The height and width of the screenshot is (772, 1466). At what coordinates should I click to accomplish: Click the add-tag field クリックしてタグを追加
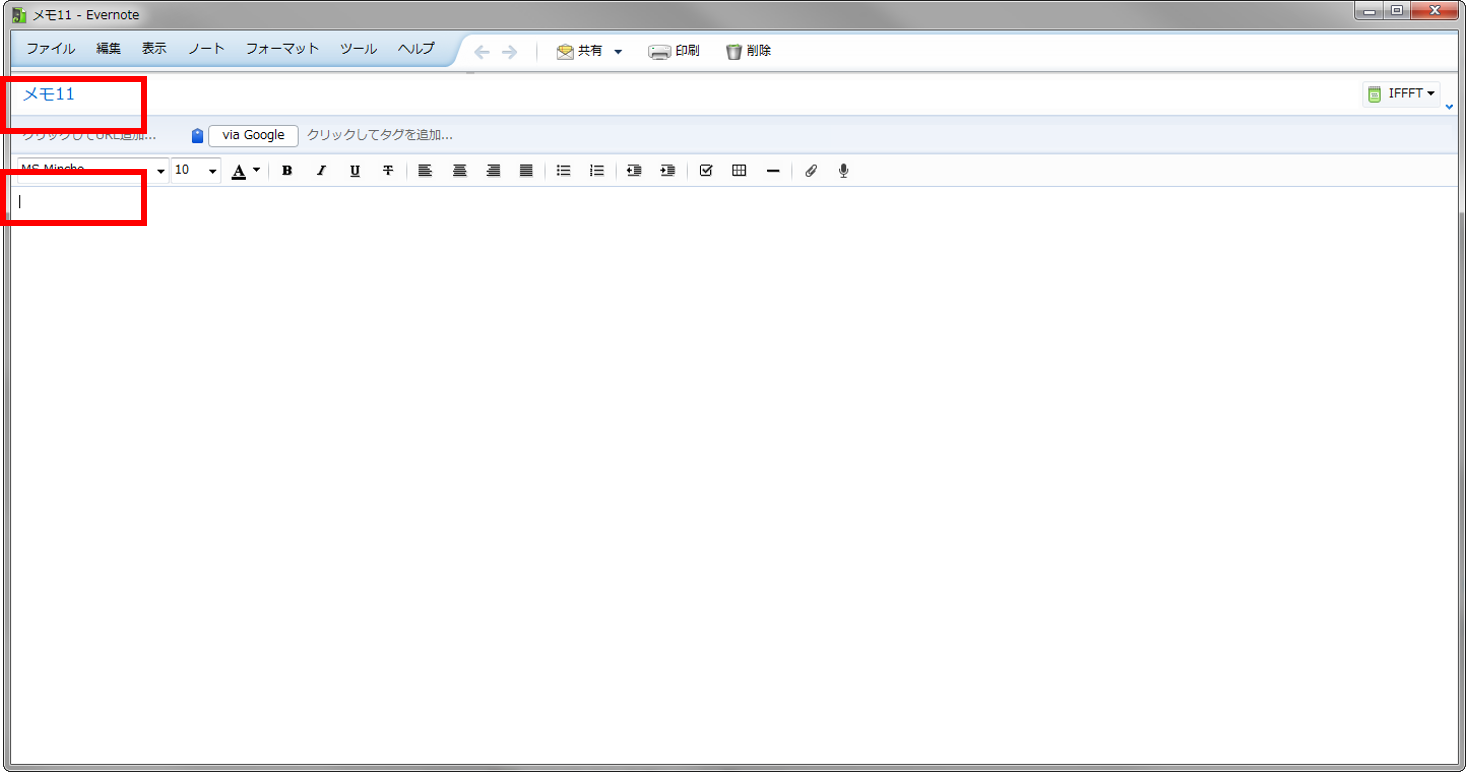tap(380, 135)
